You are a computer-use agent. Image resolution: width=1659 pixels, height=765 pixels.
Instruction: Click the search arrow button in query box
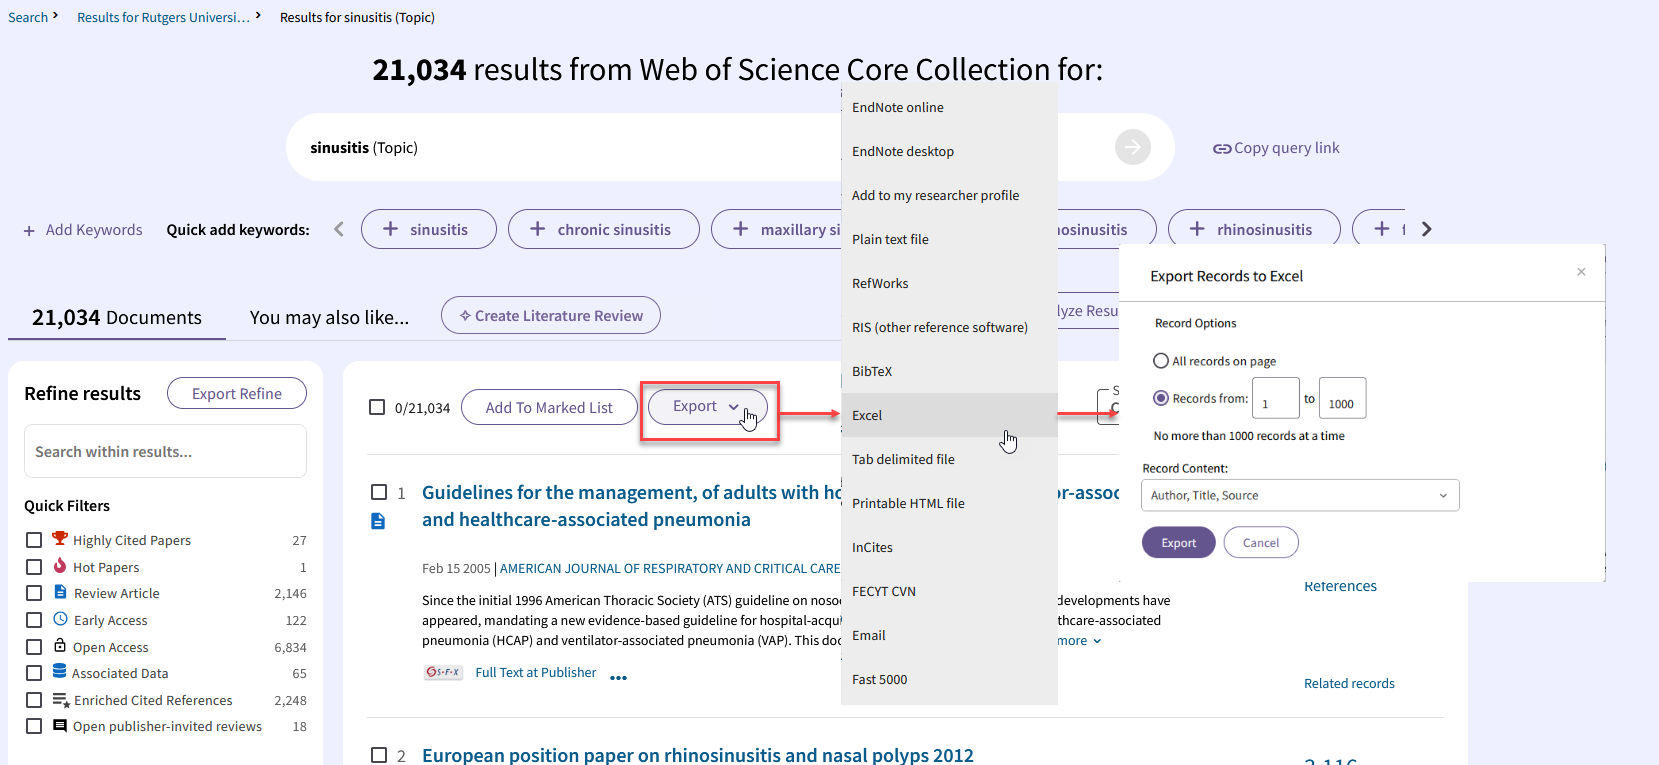pyautogui.click(x=1132, y=148)
